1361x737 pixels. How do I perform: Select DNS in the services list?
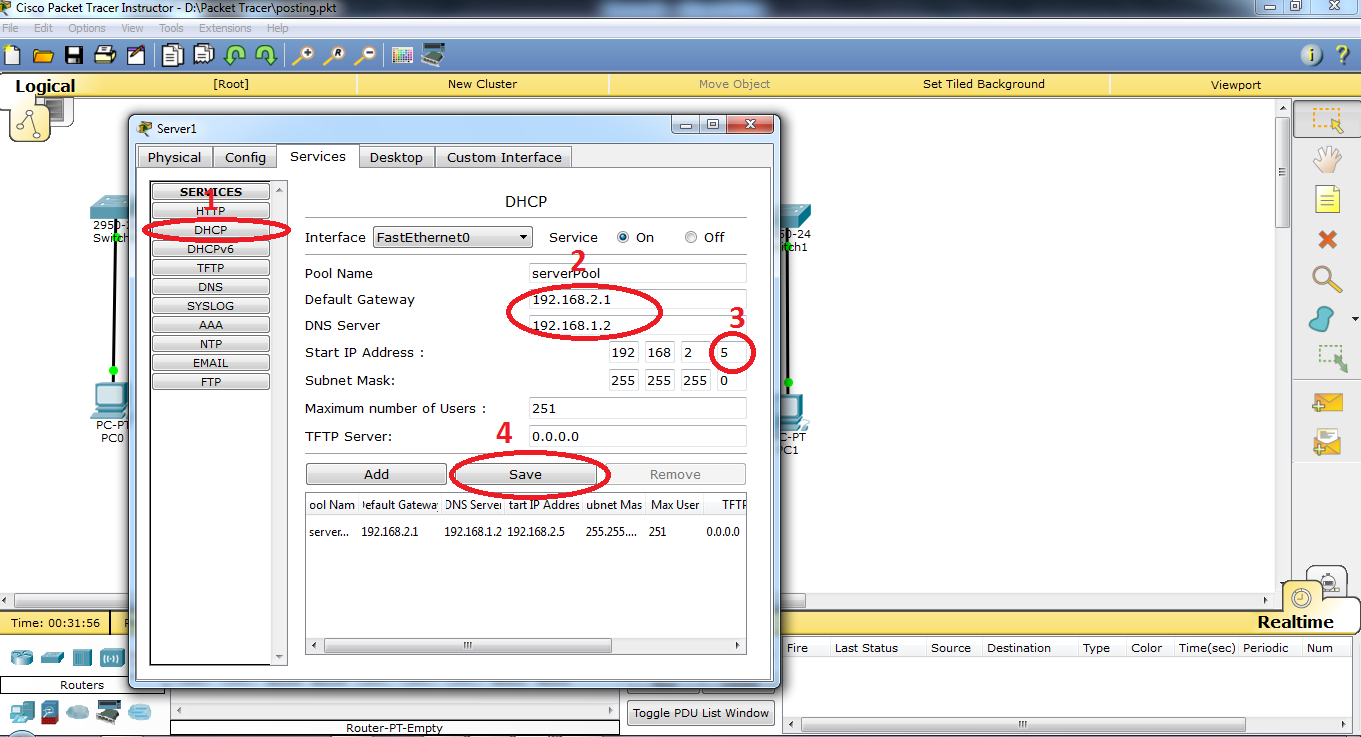(x=211, y=287)
